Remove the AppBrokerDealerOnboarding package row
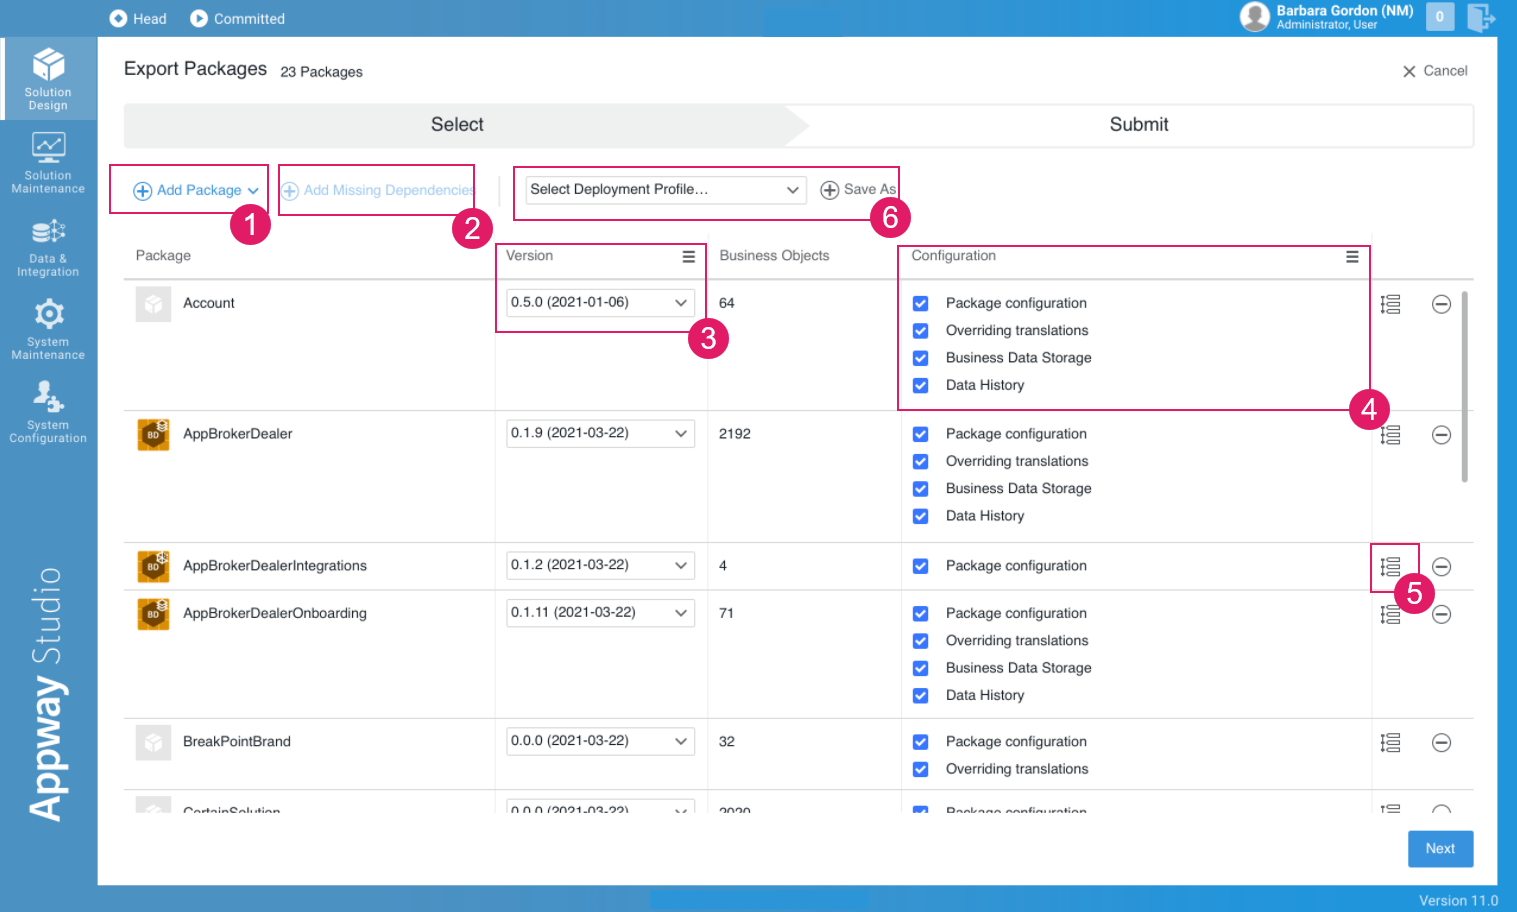This screenshot has height=912, width=1517. coord(1441,615)
